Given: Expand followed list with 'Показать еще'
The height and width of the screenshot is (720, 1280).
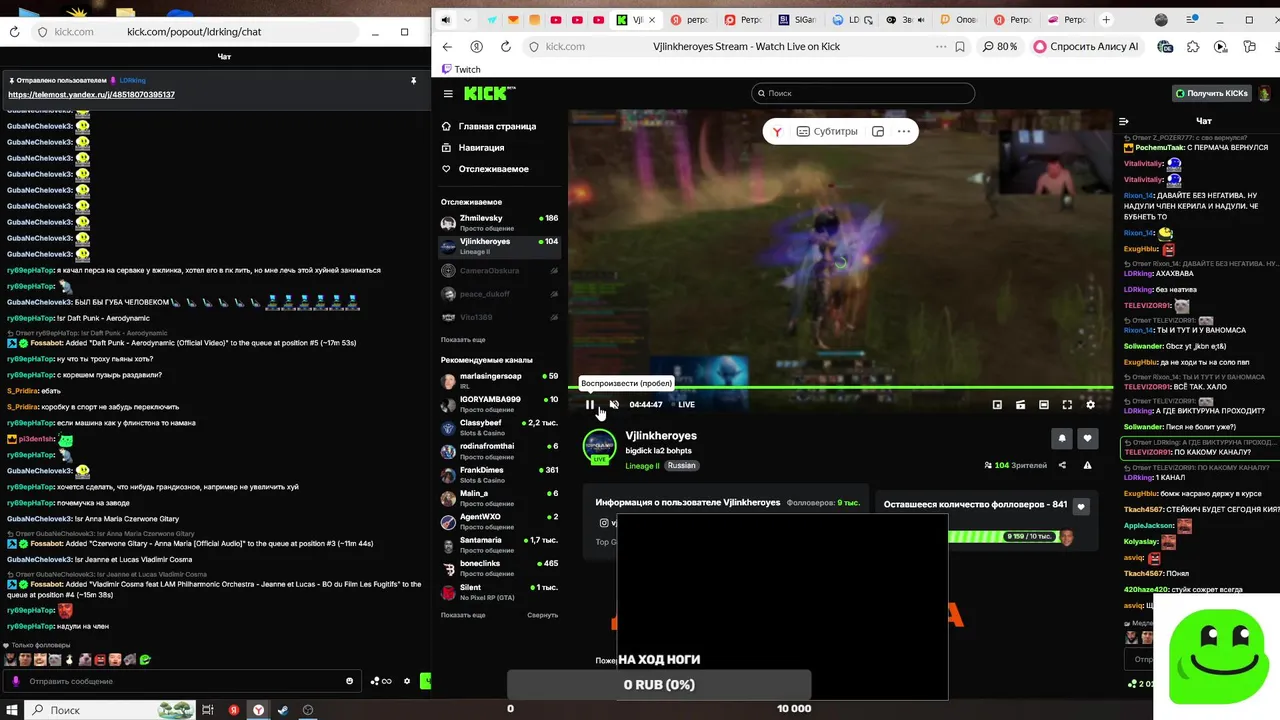Looking at the screenshot, I should (463, 340).
